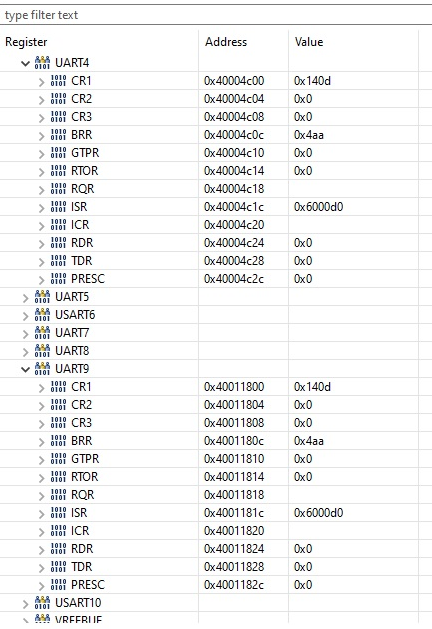
Task: Click the register icon beside UART4 BRR
Action: (59, 135)
